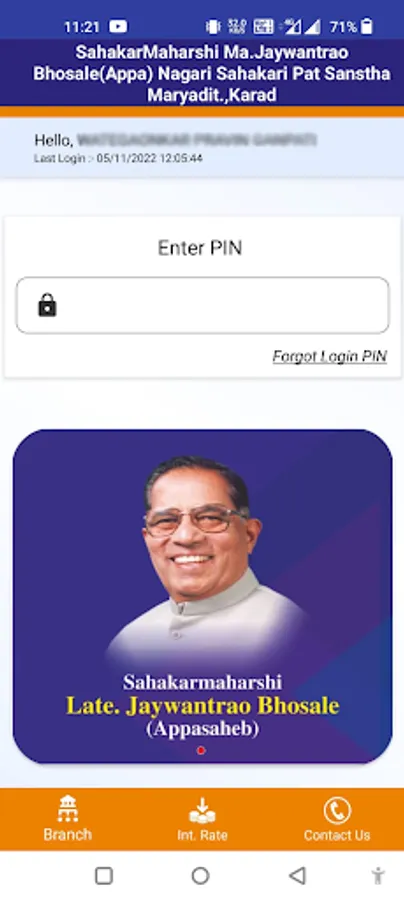Image resolution: width=404 pixels, height=900 pixels.
Task: Tap the YouTube icon in status bar
Action: 118,26
